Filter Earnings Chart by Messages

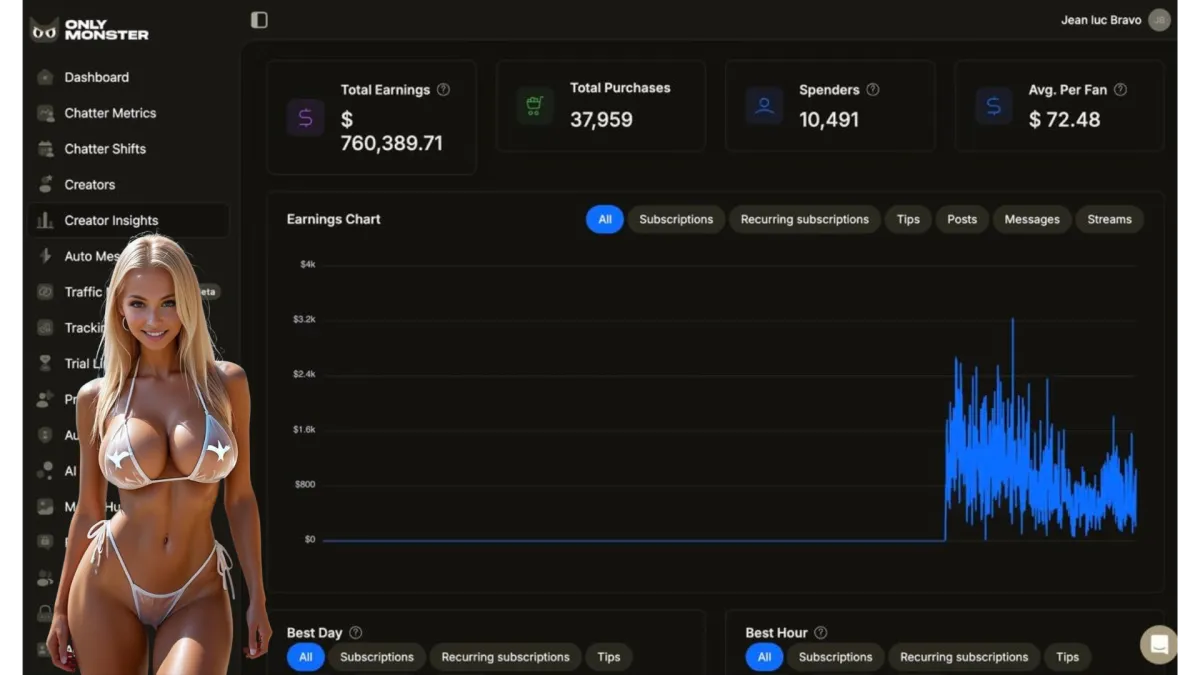click(1032, 219)
